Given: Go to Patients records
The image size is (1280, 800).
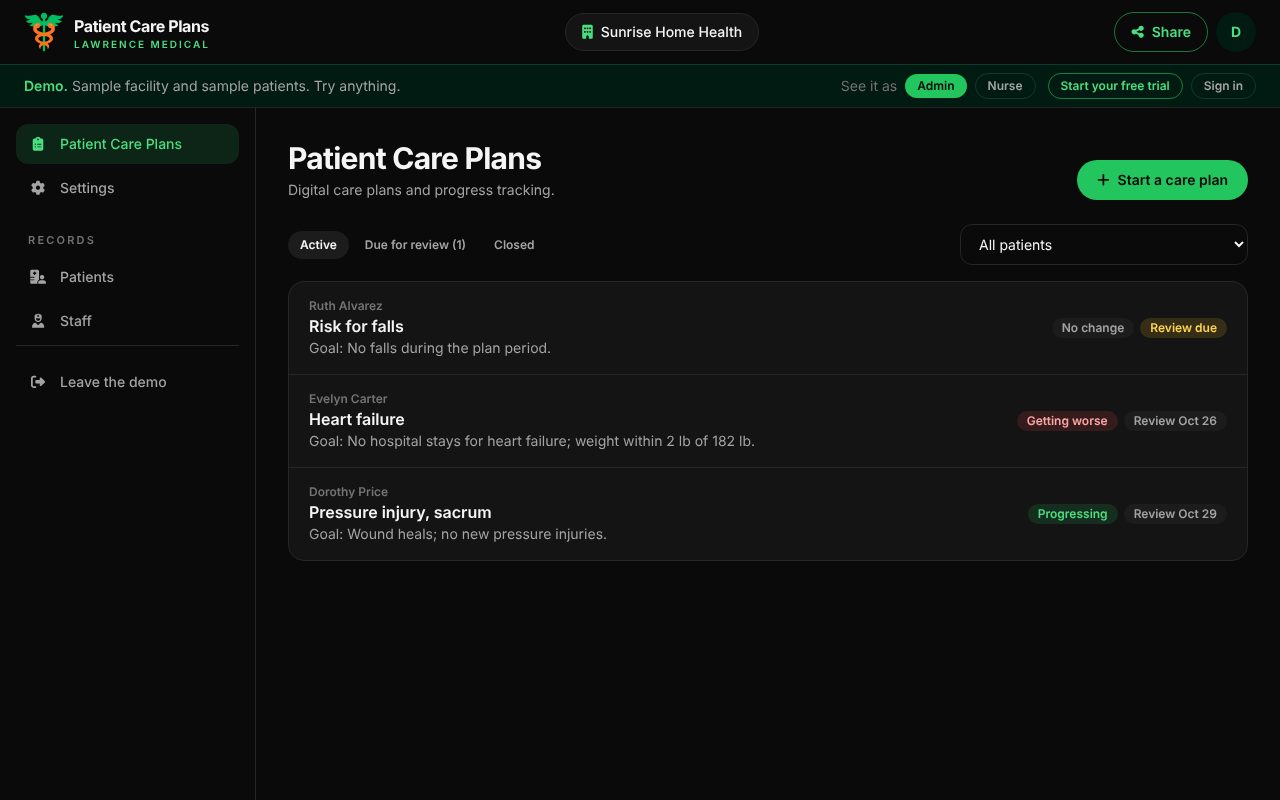Looking at the screenshot, I should click(x=127, y=277).
